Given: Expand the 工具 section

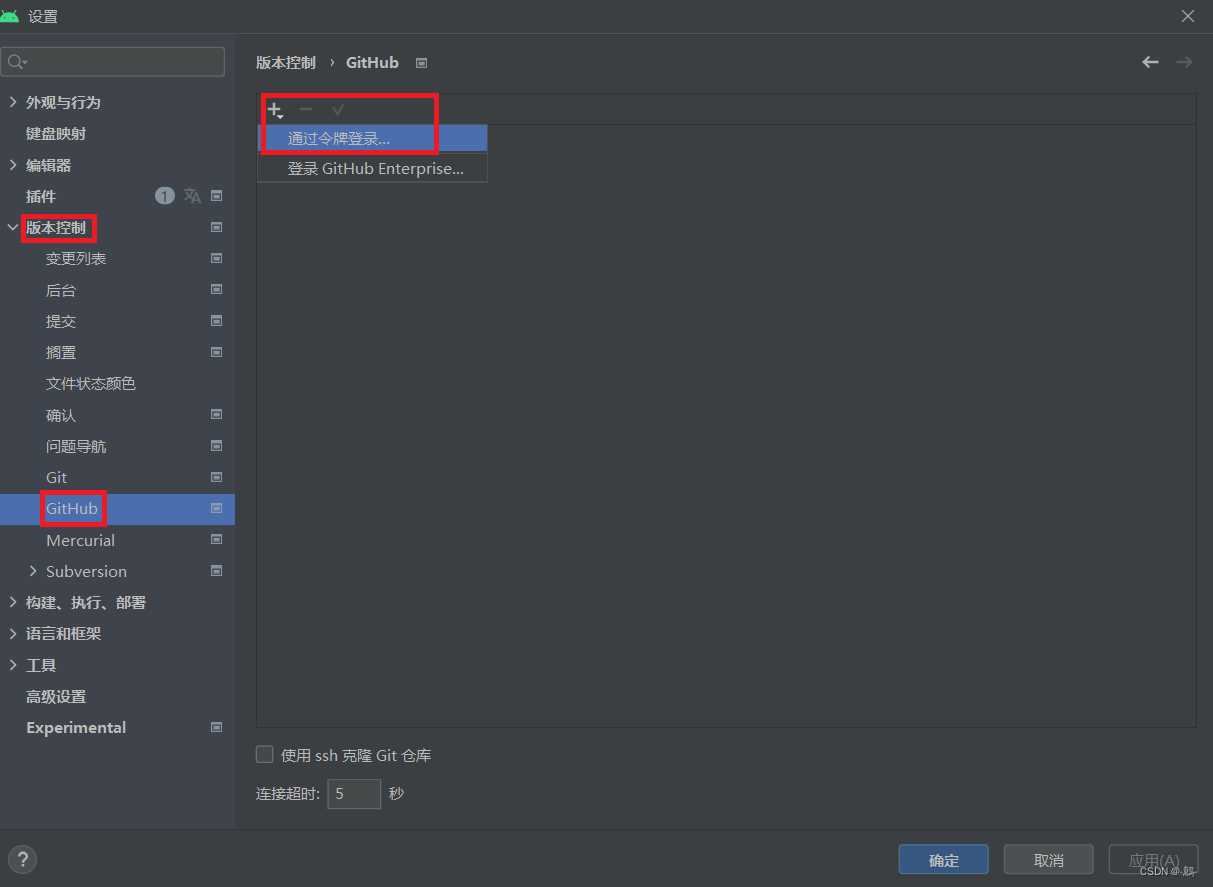Looking at the screenshot, I should (x=13, y=665).
